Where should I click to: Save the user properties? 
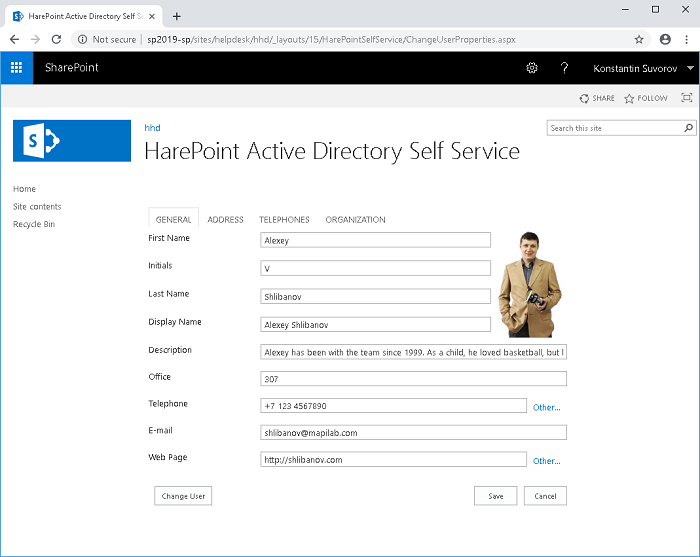[x=496, y=496]
